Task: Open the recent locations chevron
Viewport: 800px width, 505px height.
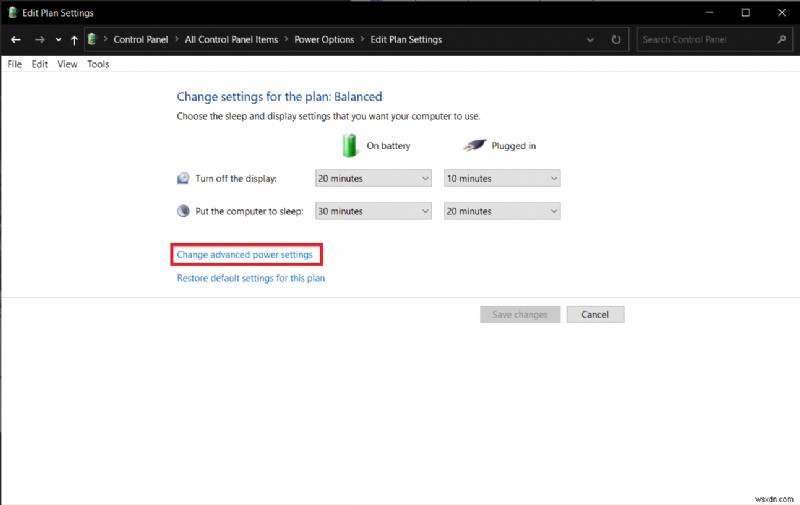Action: (58, 40)
